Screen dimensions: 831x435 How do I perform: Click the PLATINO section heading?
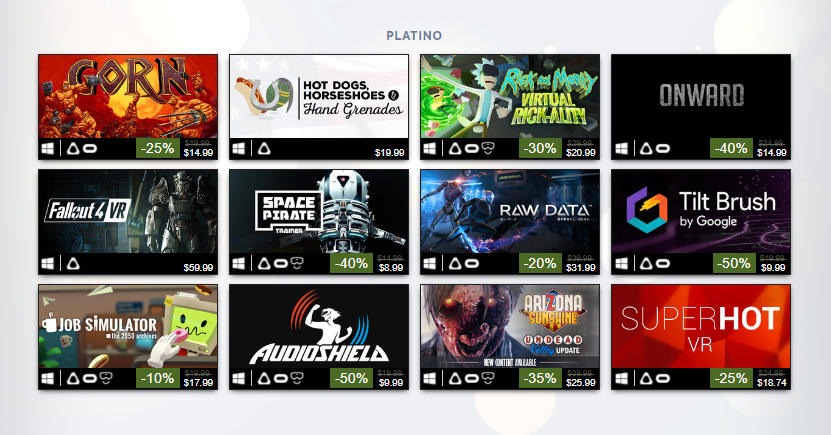[x=414, y=35]
